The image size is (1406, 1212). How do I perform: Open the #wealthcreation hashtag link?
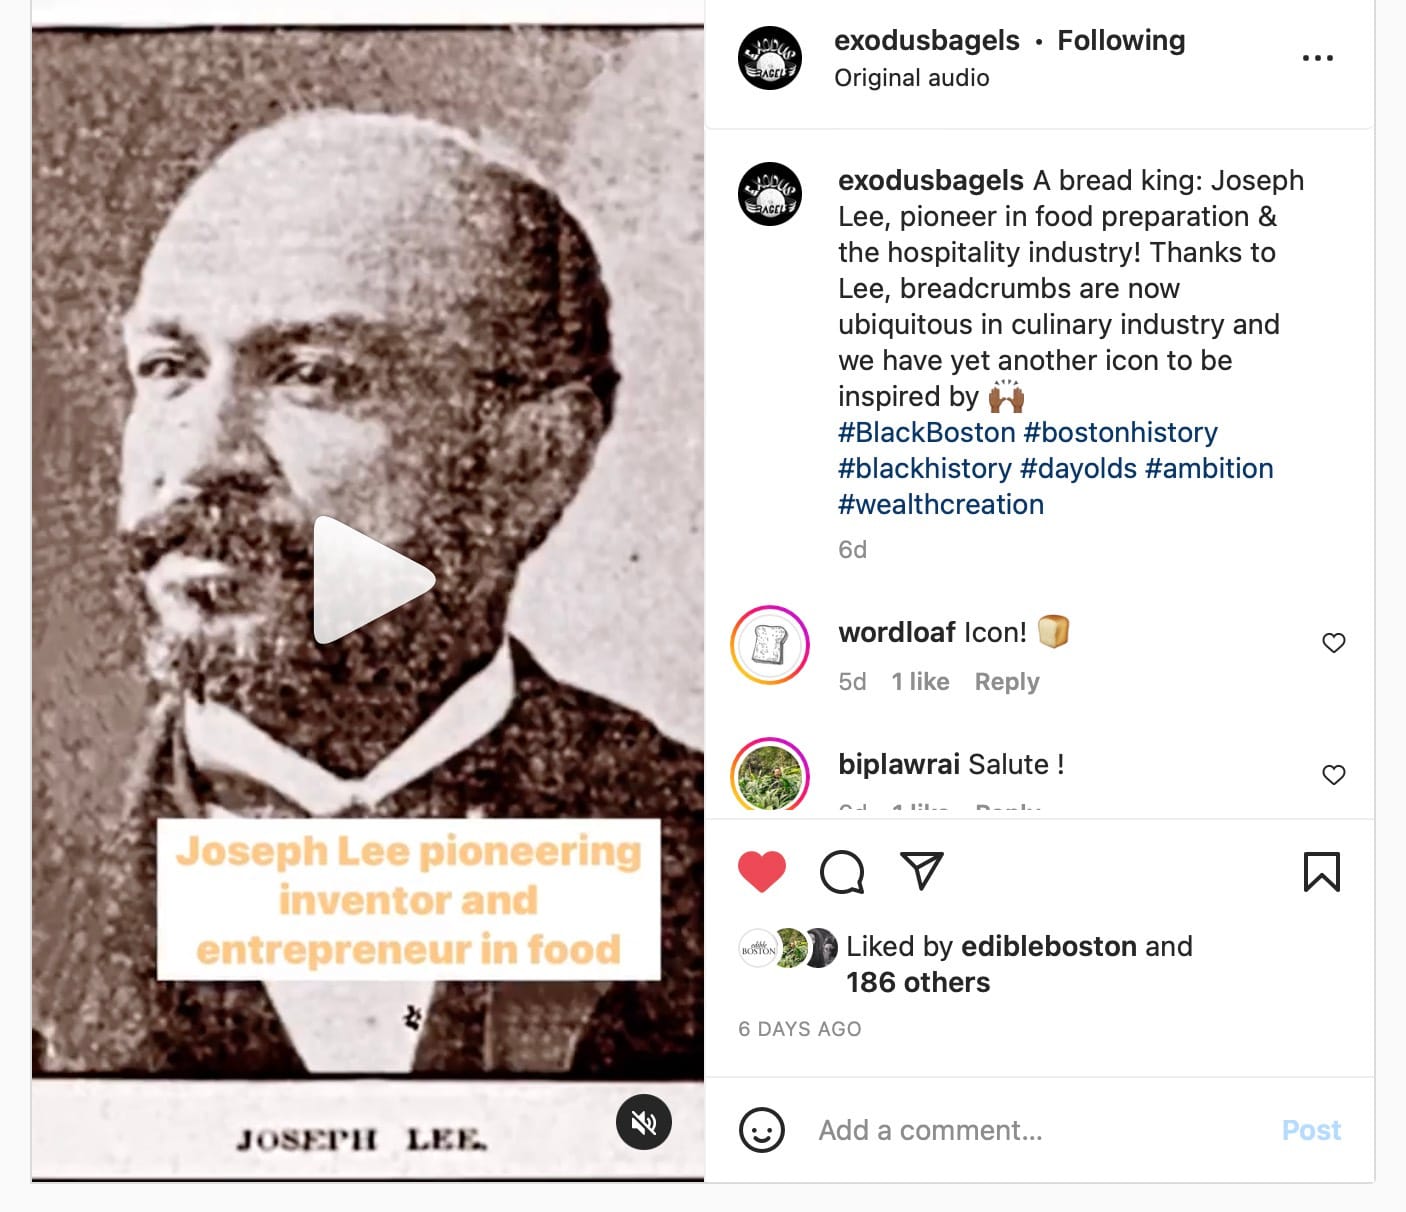[941, 504]
